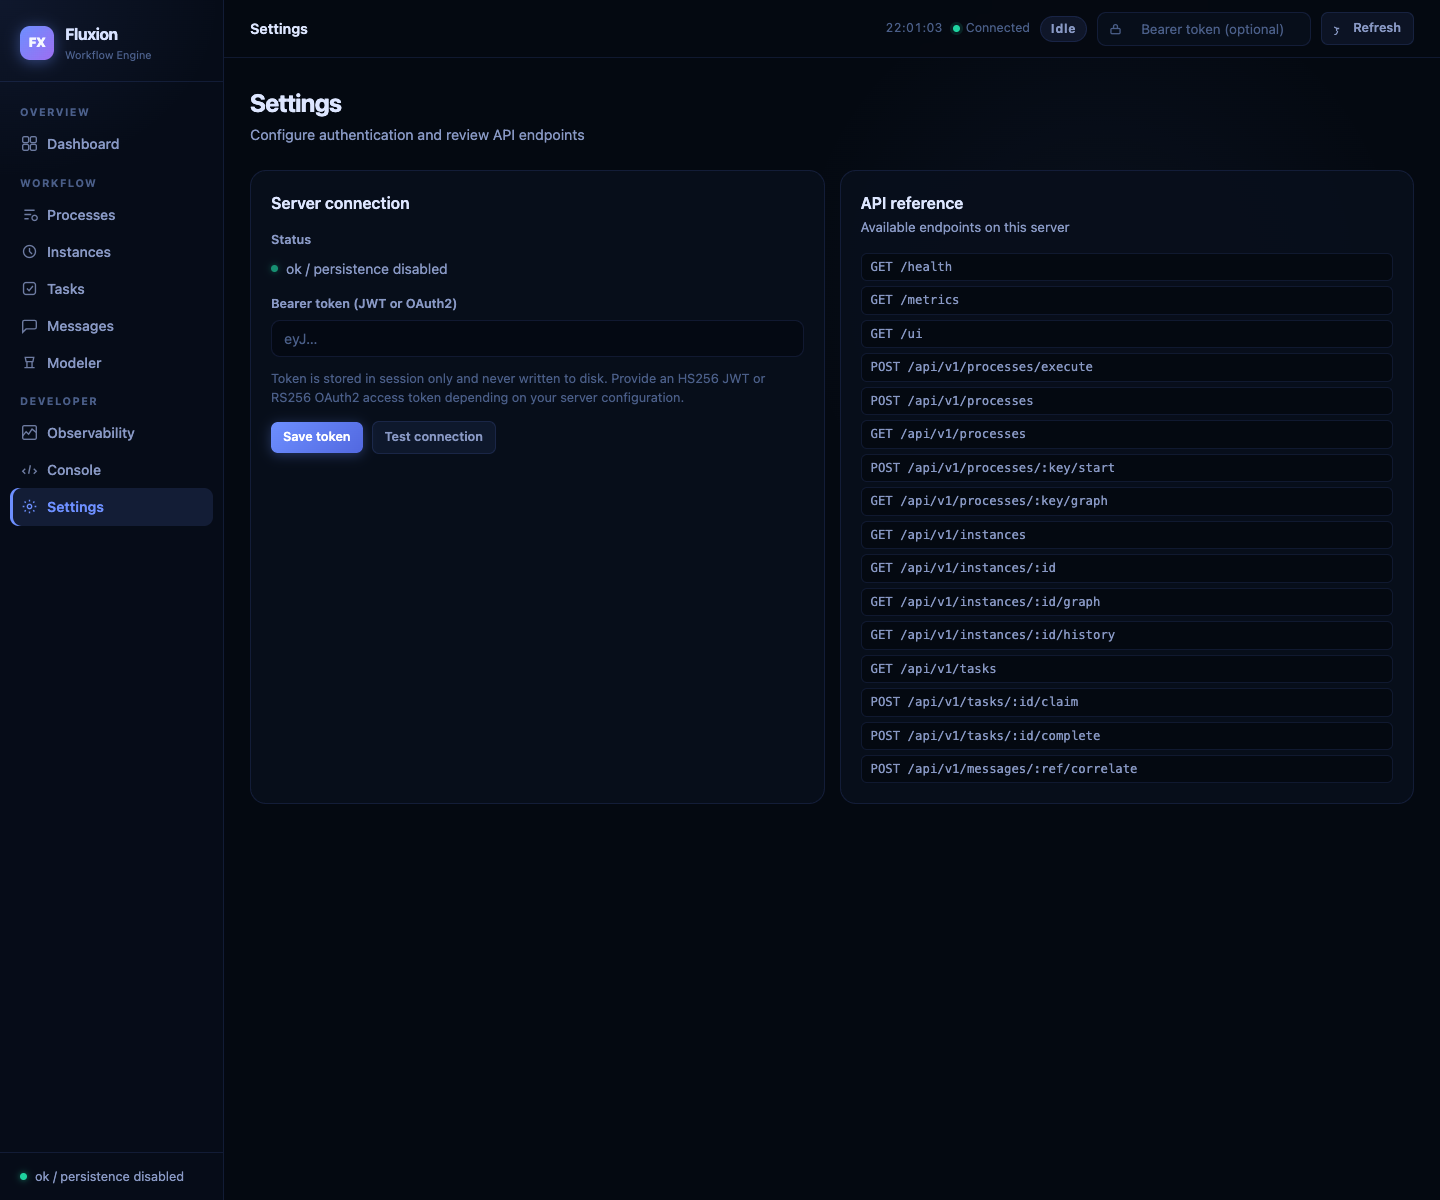Click the POST /api/v1/messages/:ref/correlate row

coord(1127,769)
